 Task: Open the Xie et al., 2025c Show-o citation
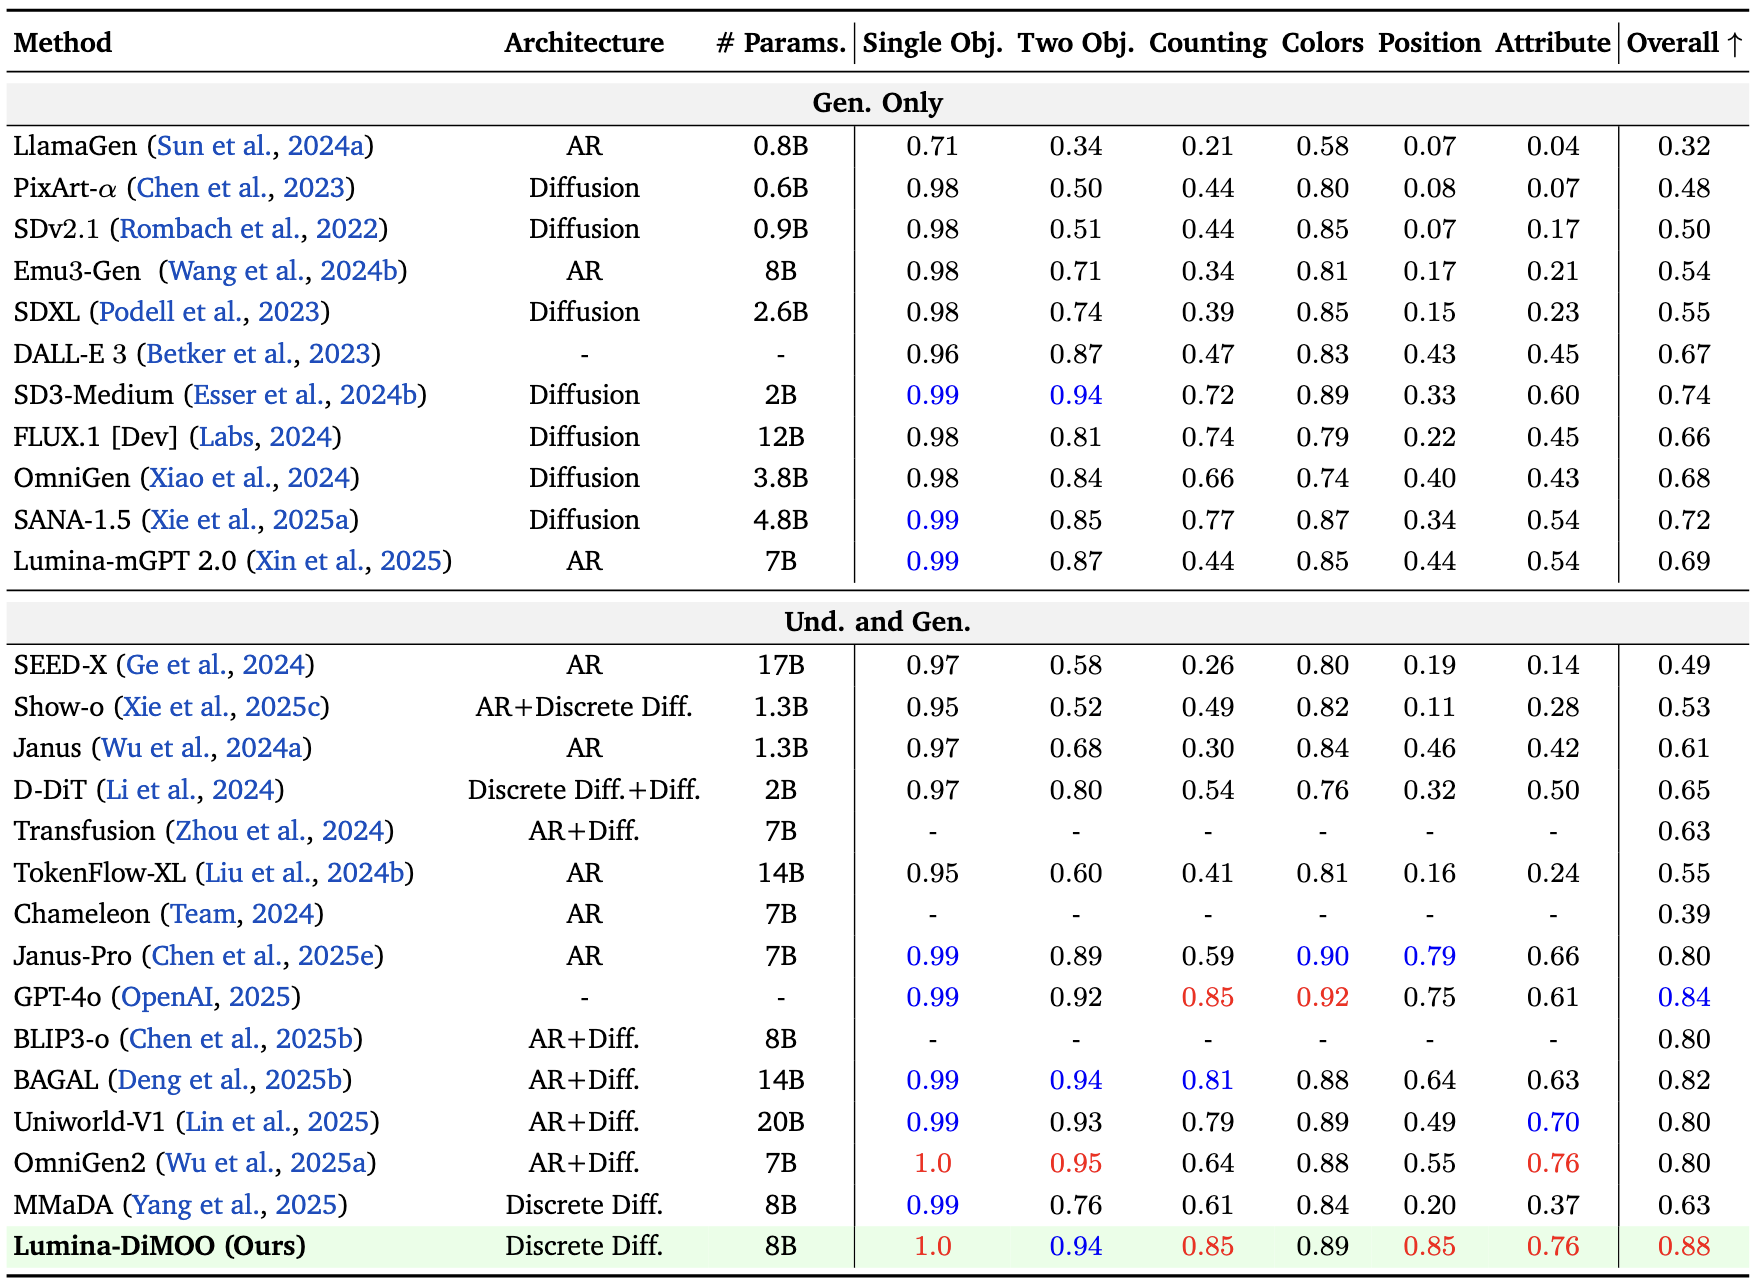pos(221,707)
